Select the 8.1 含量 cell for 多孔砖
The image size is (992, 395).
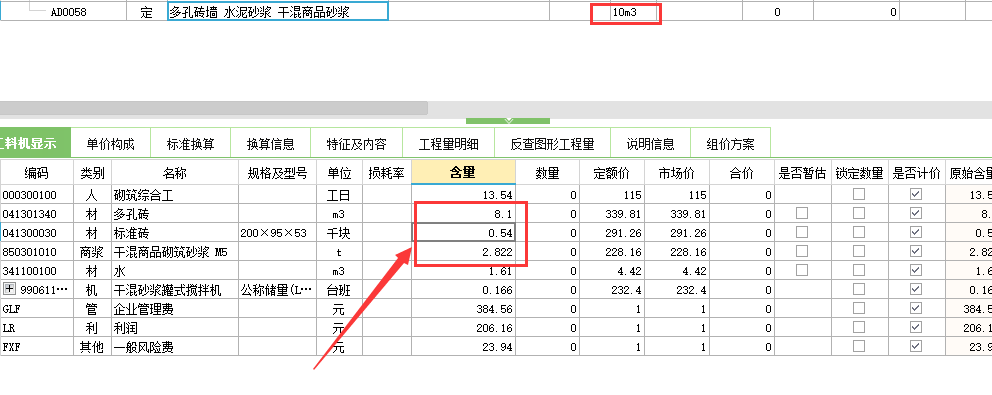coord(463,214)
